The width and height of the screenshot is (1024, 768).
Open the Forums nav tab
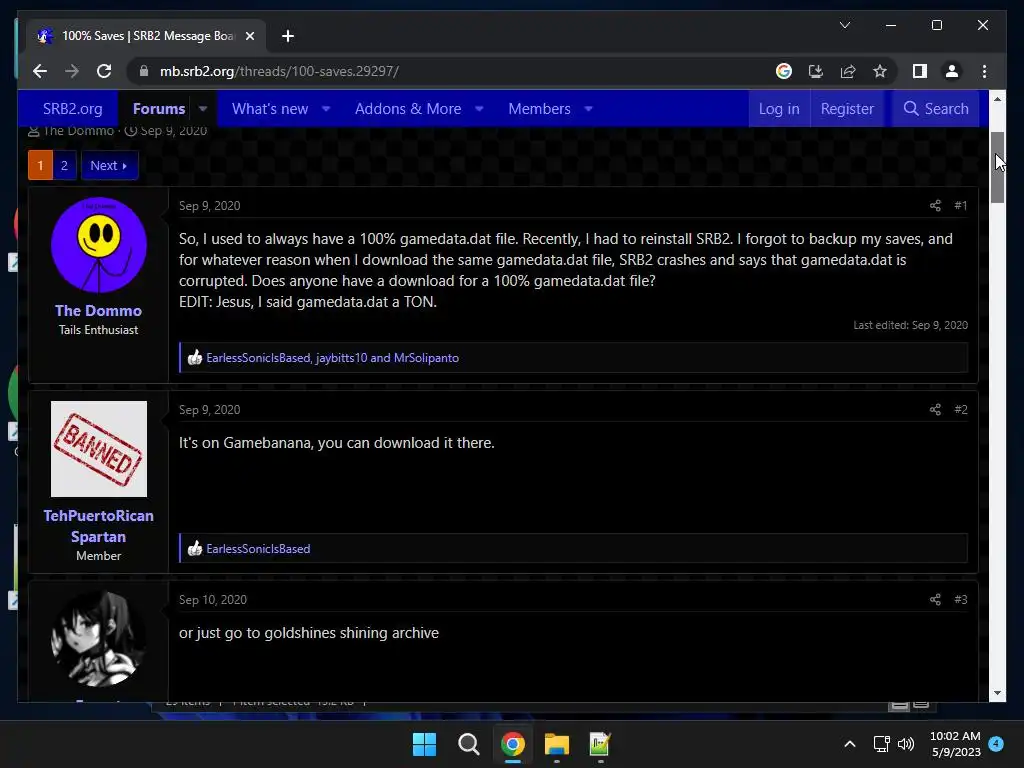[x=159, y=108]
